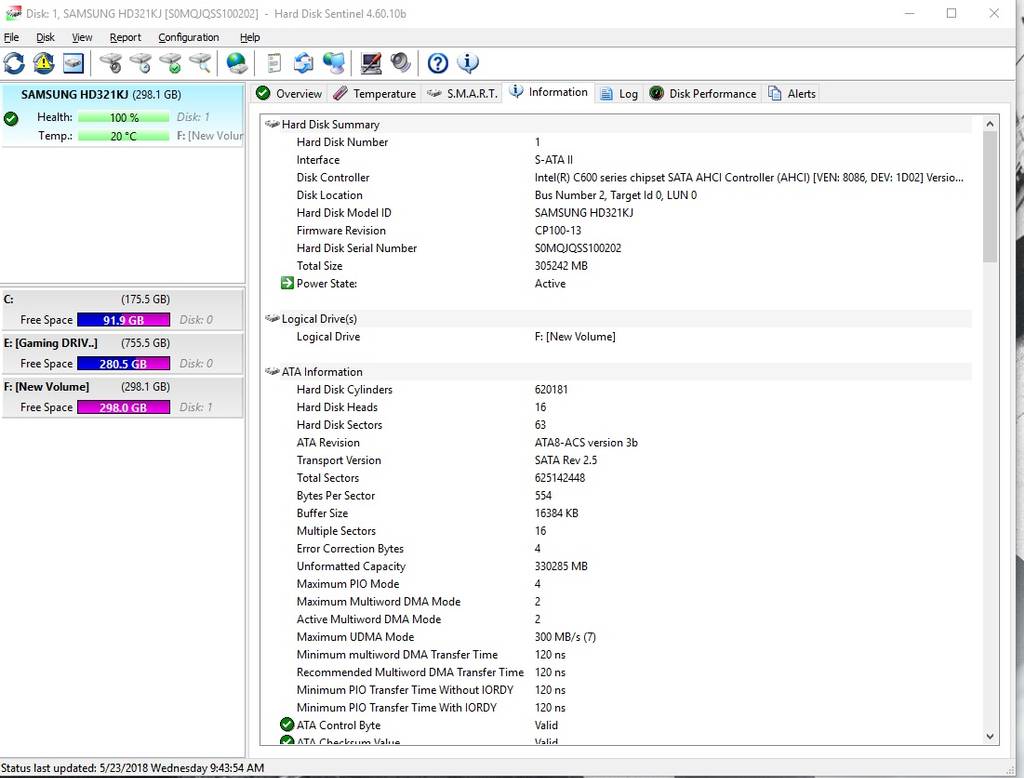Click the speaker sound alert icon
The image size is (1024, 778).
pos(400,63)
